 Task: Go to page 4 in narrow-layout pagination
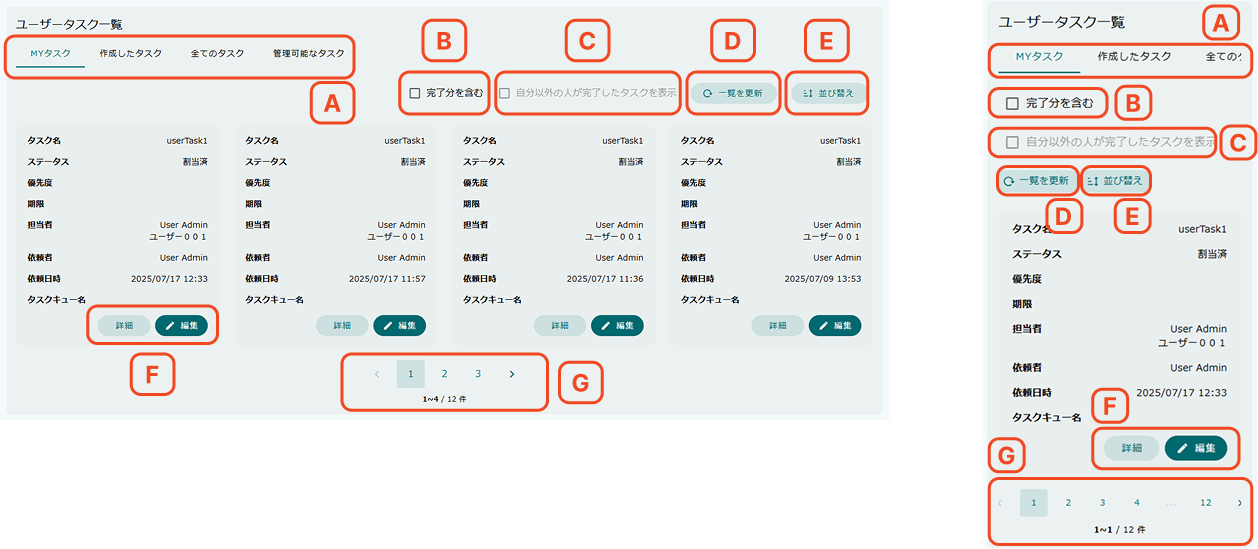pyautogui.click(x=1137, y=503)
